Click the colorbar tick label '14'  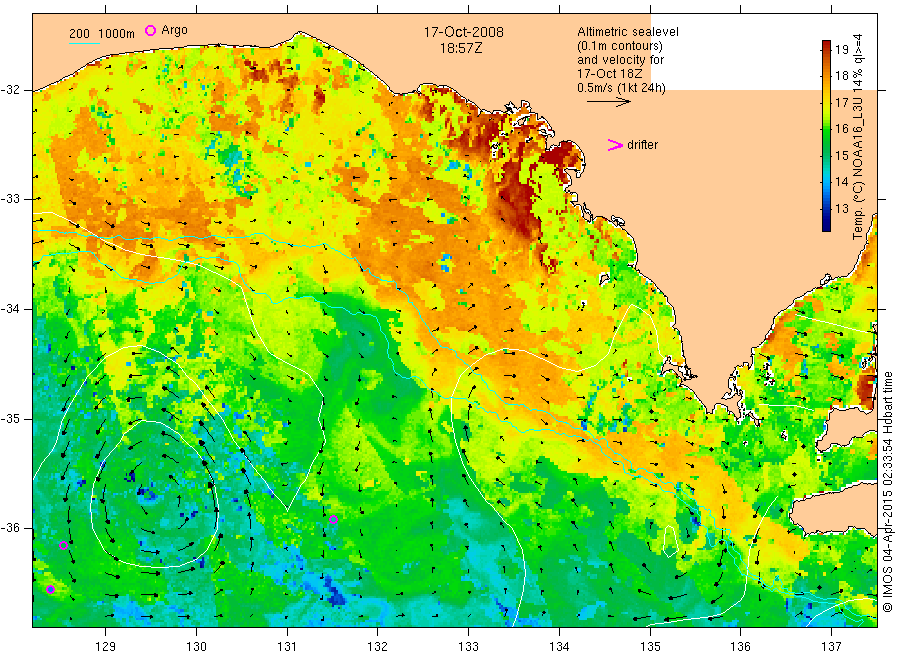click(842, 182)
